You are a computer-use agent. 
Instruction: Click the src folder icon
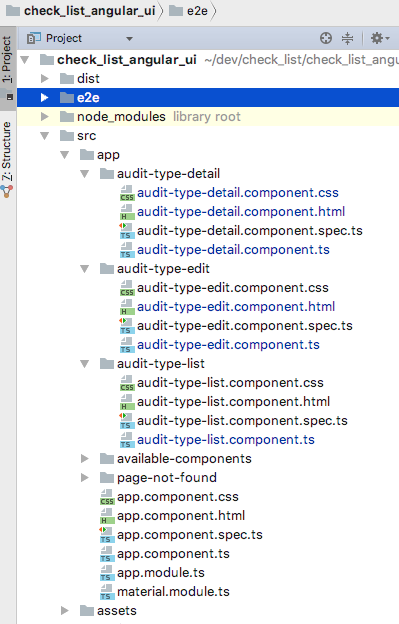click(x=67, y=136)
